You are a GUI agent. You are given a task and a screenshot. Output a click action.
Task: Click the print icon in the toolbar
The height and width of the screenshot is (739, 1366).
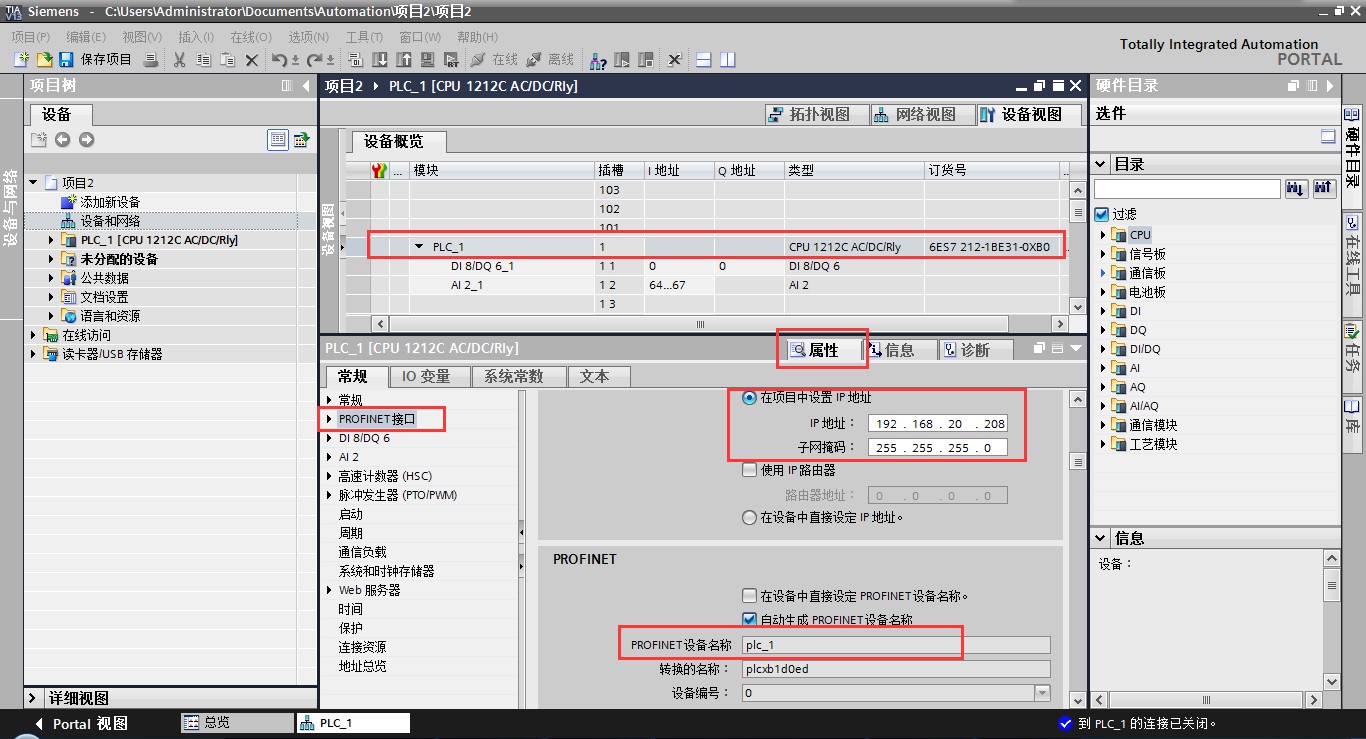150,60
